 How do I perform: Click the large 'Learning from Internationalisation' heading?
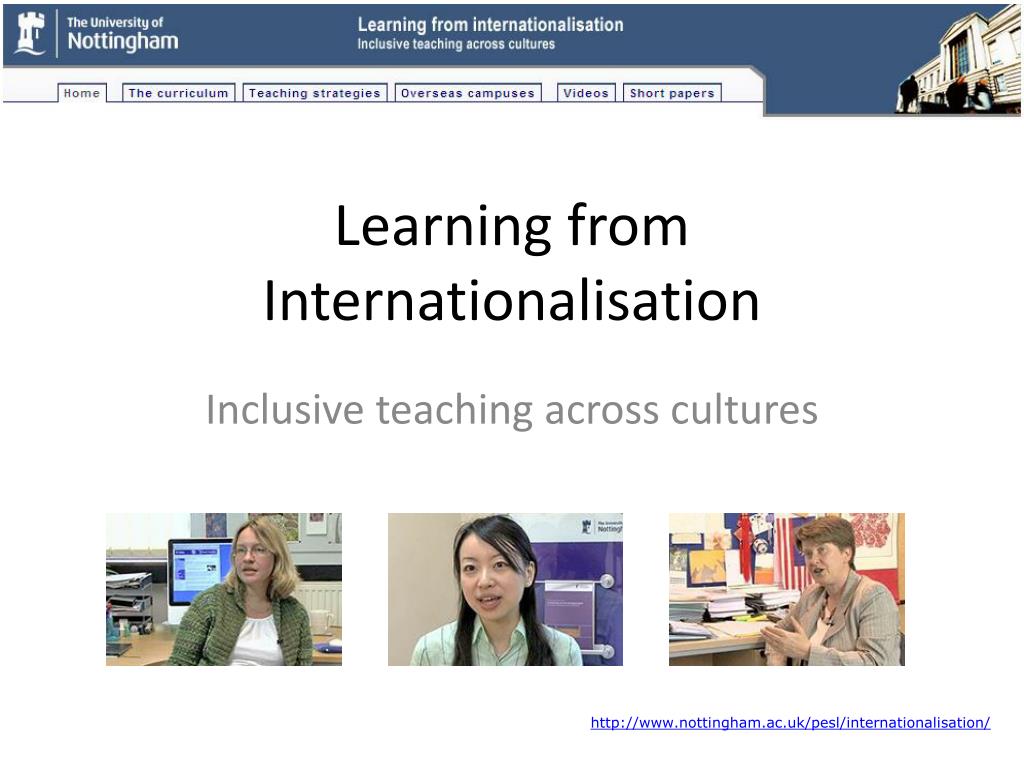[512, 263]
